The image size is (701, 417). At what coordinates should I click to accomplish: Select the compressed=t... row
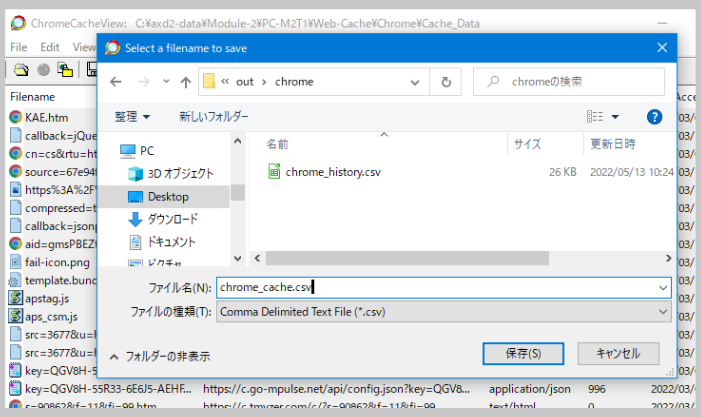click(x=52, y=208)
